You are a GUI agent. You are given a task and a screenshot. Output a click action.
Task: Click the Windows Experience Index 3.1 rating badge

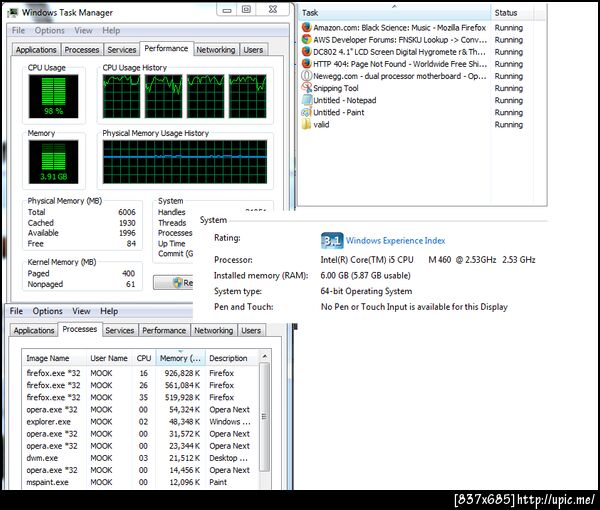332,240
